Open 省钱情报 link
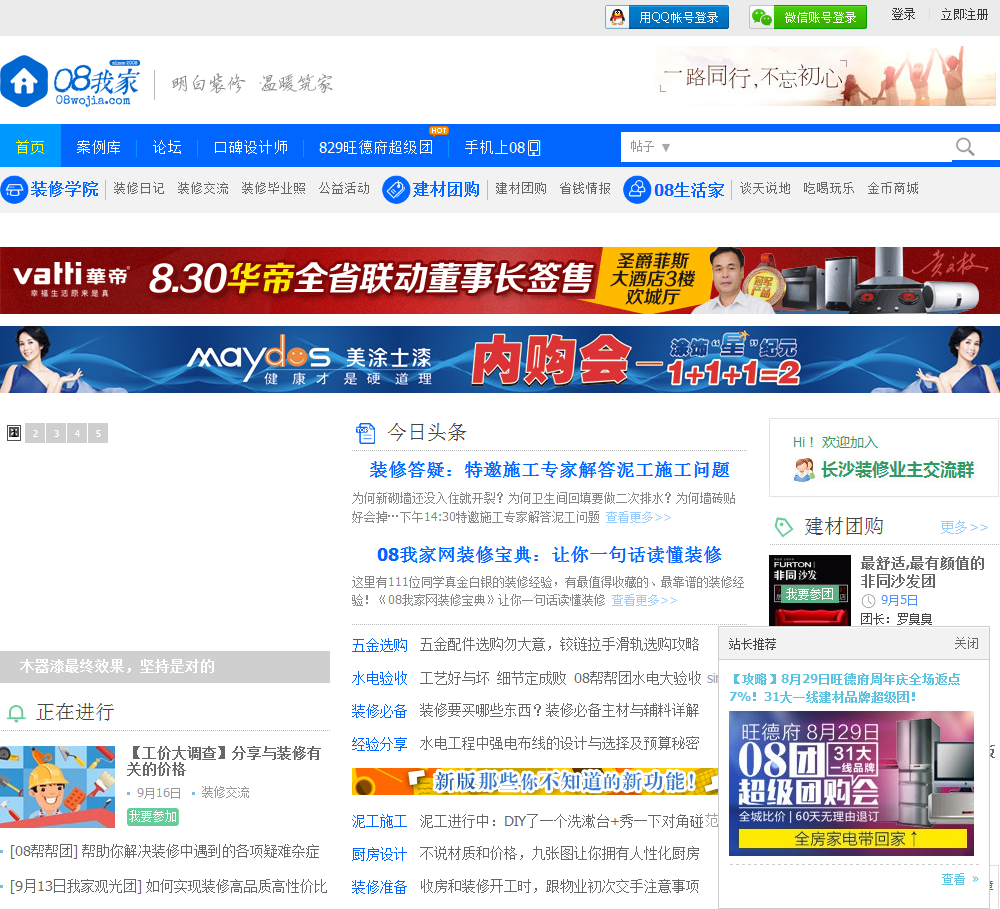 tap(585, 188)
